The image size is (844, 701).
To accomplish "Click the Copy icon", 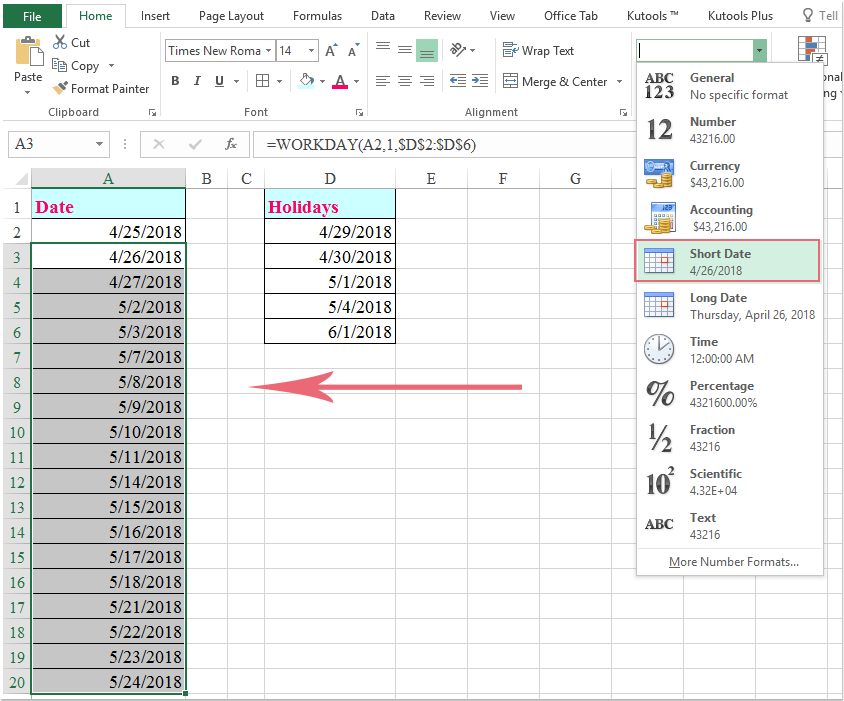I will [70, 65].
